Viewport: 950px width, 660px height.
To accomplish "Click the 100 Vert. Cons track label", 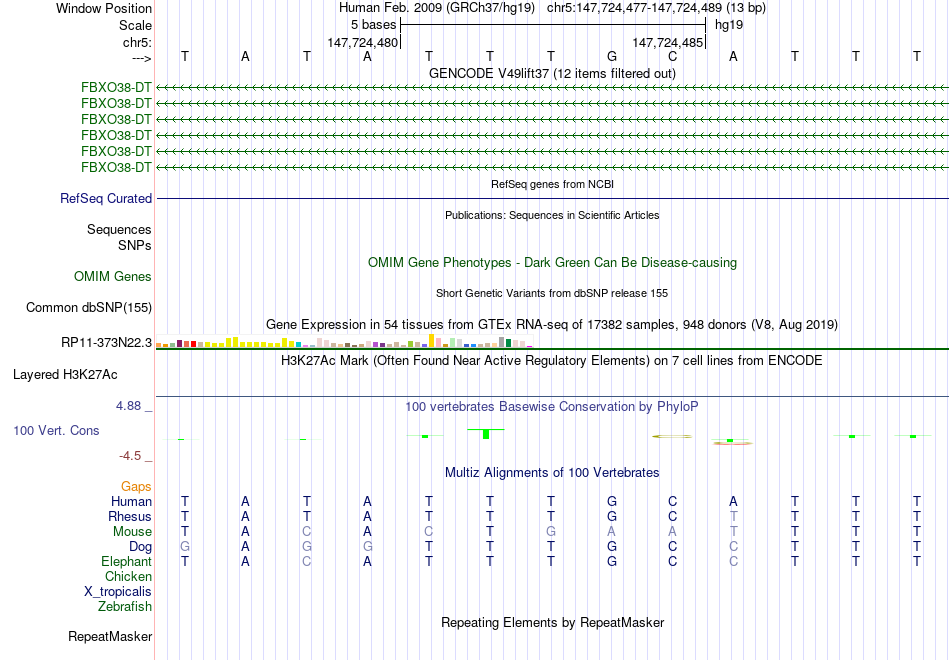I will click(x=56, y=430).
